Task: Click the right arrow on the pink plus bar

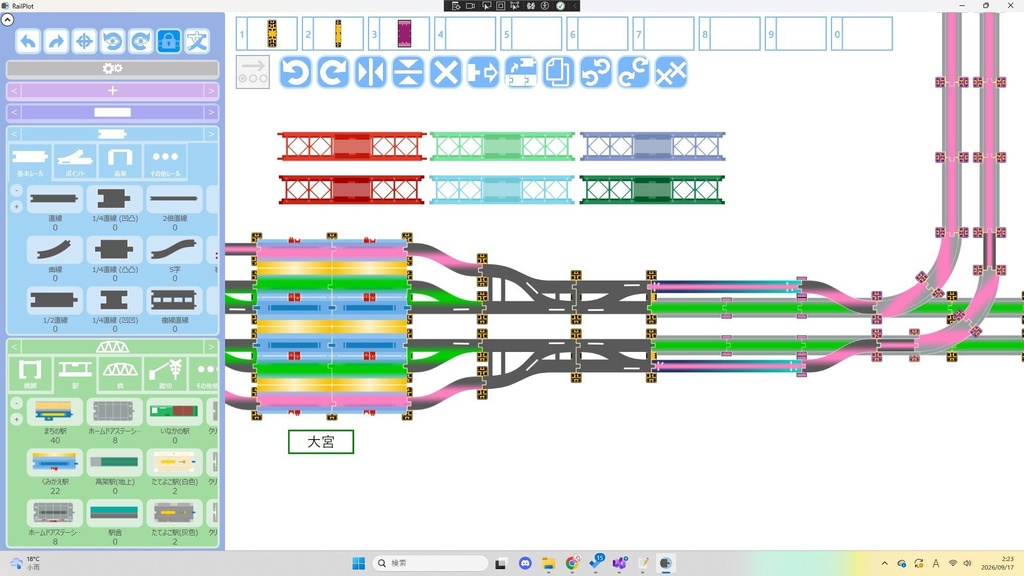Action: (211, 91)
